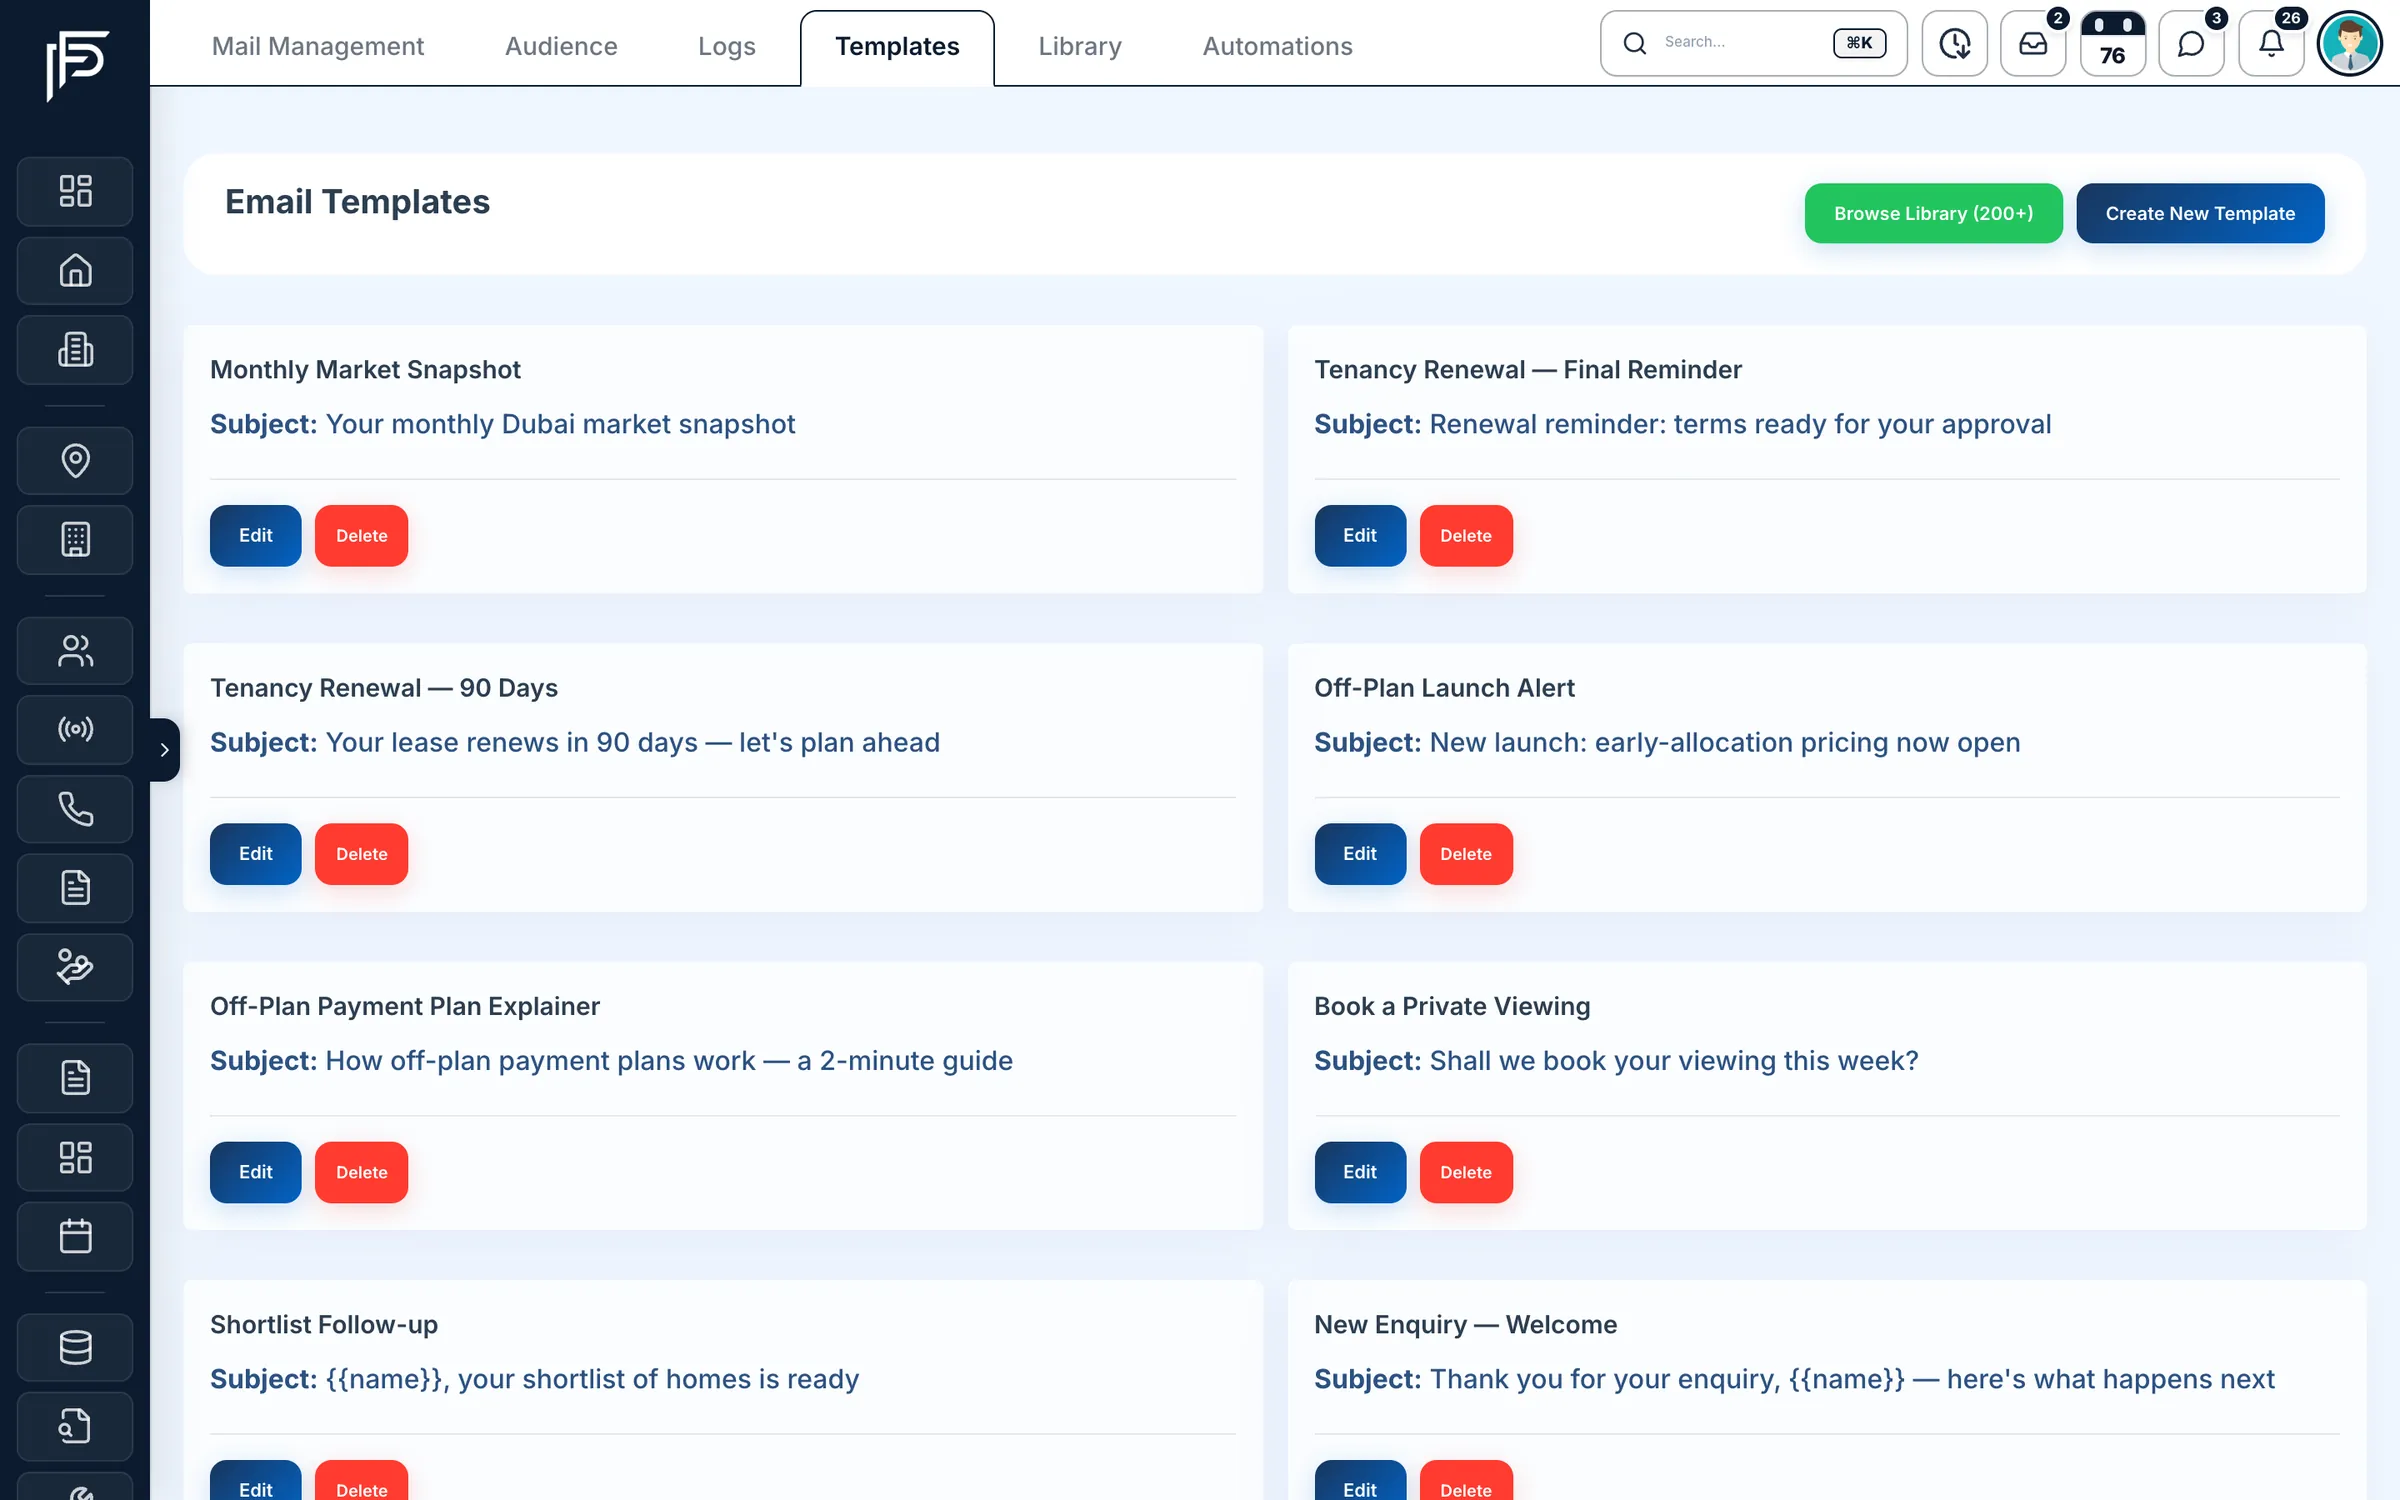Open the inbox icon with badge 2

pyautogui.click(x=2033, y=43)
